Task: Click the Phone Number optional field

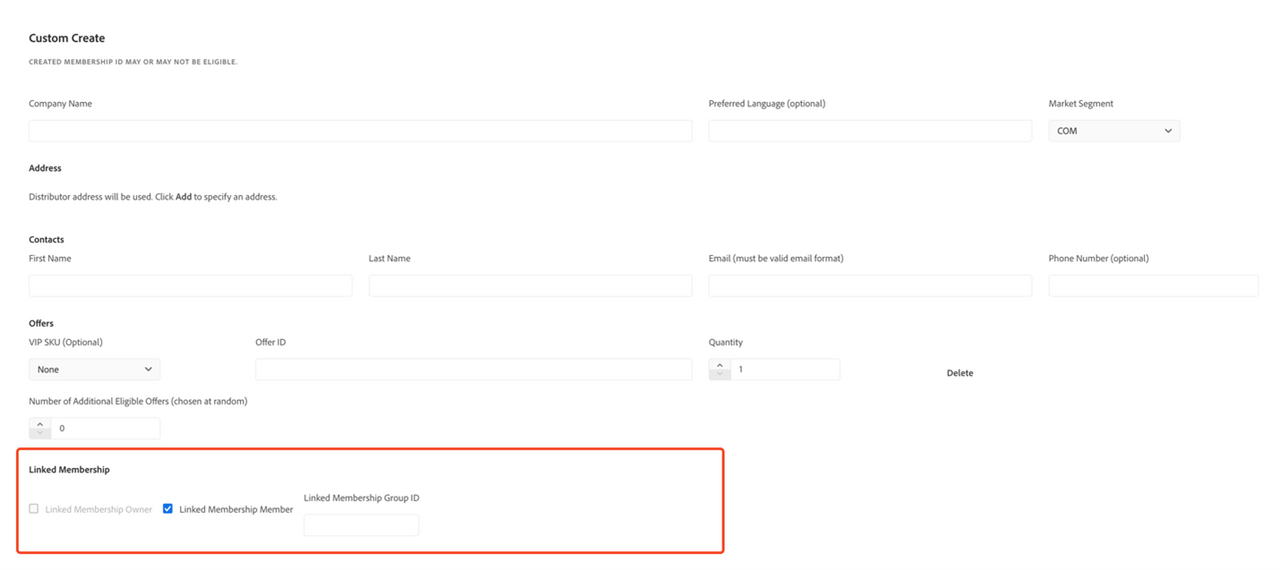Action: coord(1153,286)
